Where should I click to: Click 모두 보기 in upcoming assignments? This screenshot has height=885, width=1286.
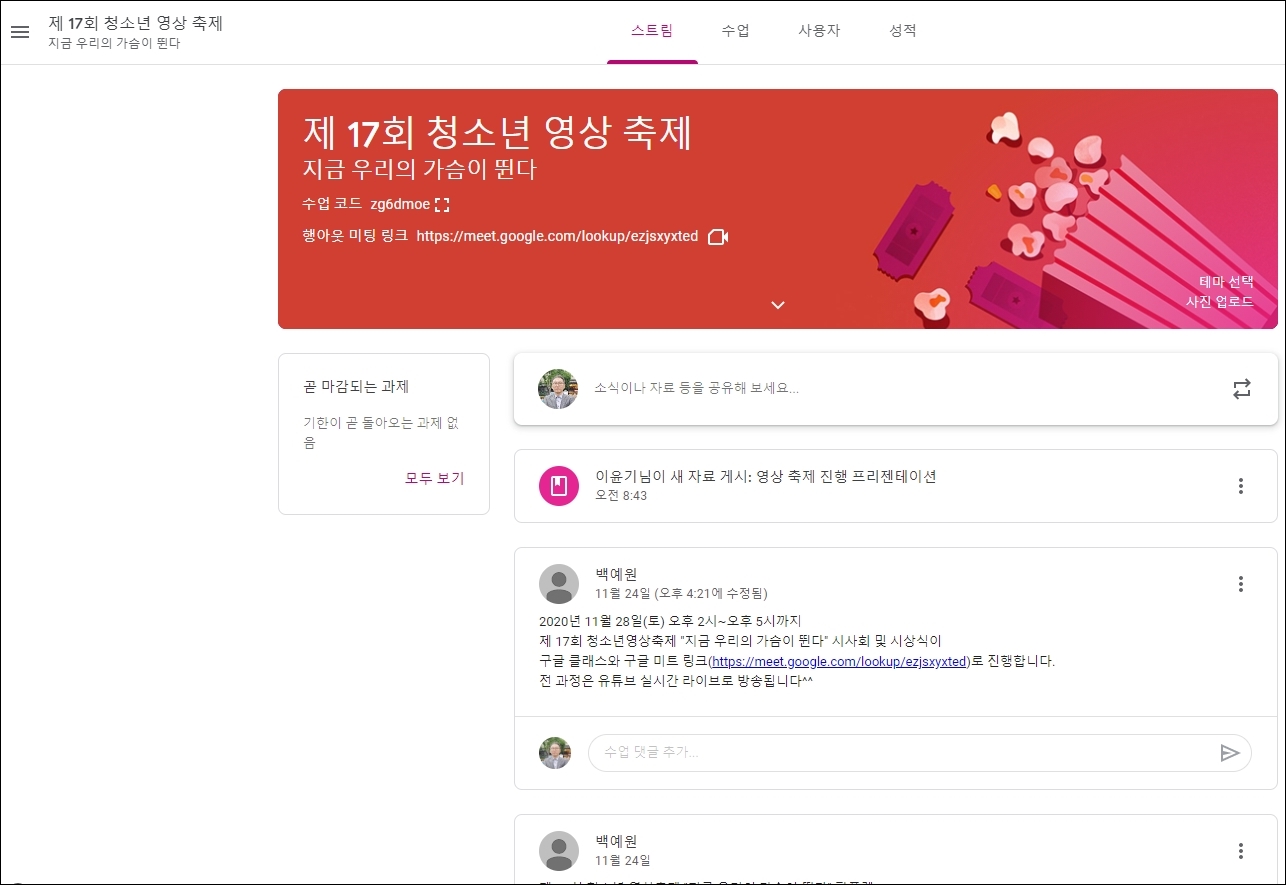(434, 478)
